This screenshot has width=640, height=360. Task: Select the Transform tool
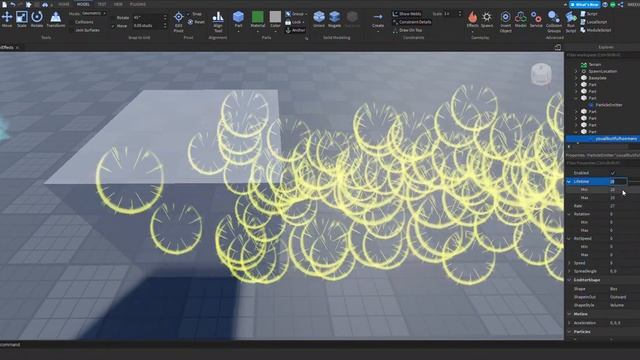(56, 19)
